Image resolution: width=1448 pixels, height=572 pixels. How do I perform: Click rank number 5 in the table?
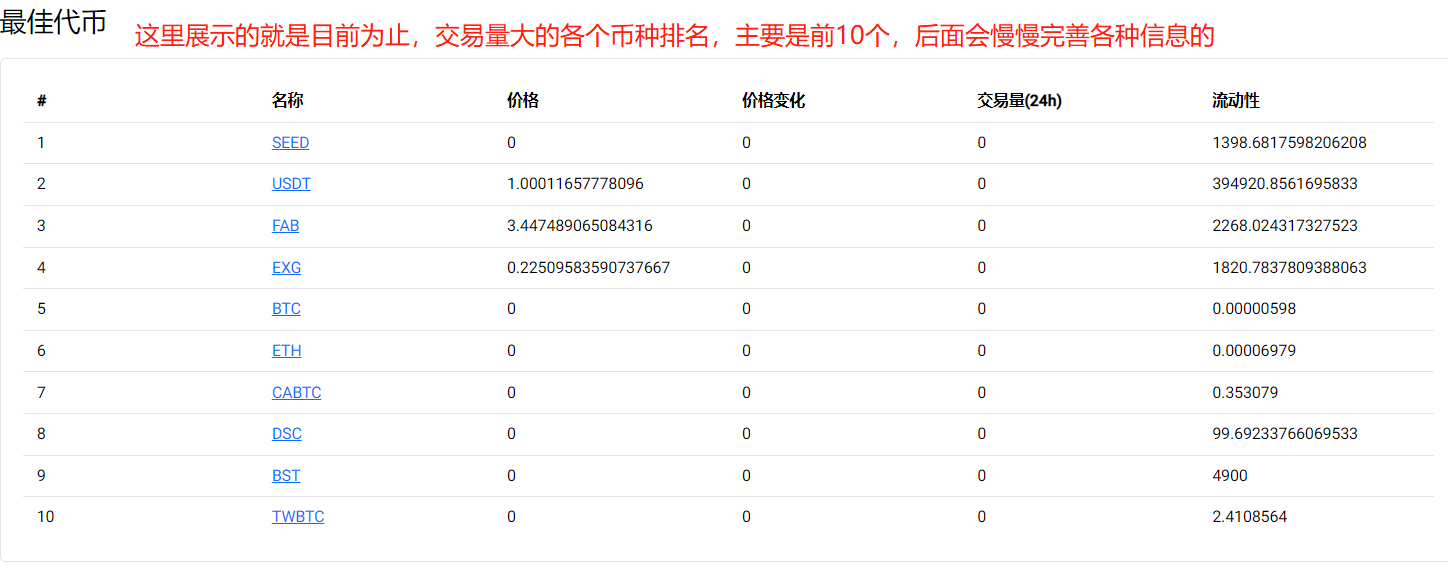pyautogui.click(x=41, y=309)
